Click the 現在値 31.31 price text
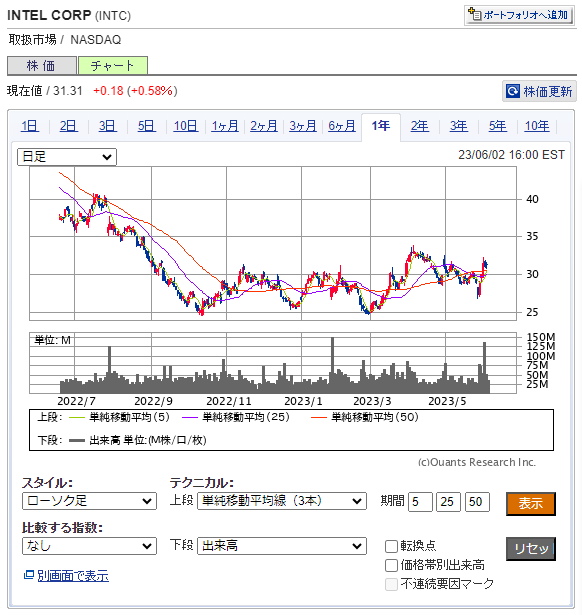This screenshot has width=582, height=615. 45,91
